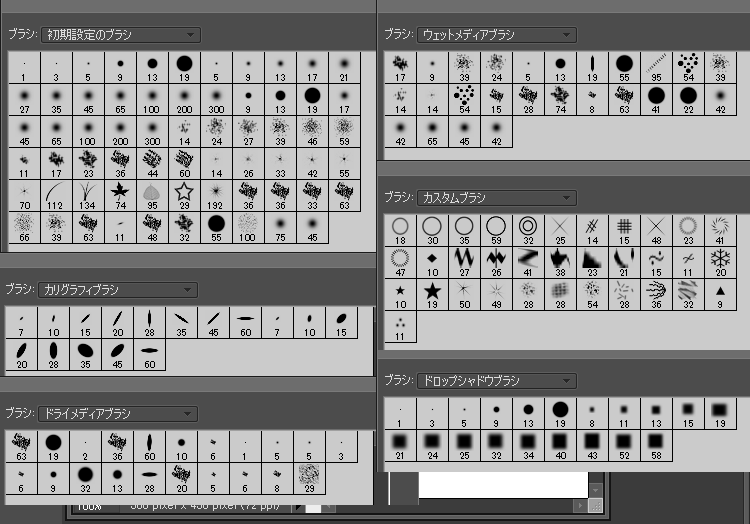Select the square shadow brush 21 in drop shadow

pyautogui.click(x=400, y=446)
